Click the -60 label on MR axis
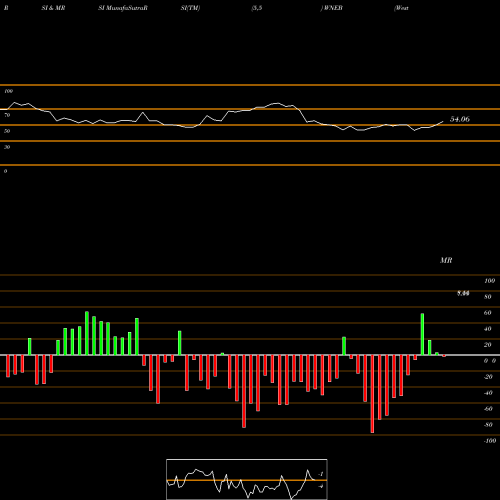 (x=488, y=409)
